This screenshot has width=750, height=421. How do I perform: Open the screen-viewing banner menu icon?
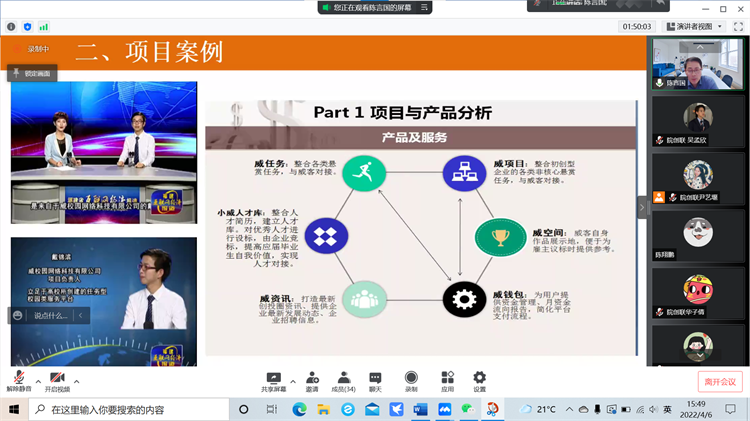click(424, 7)
